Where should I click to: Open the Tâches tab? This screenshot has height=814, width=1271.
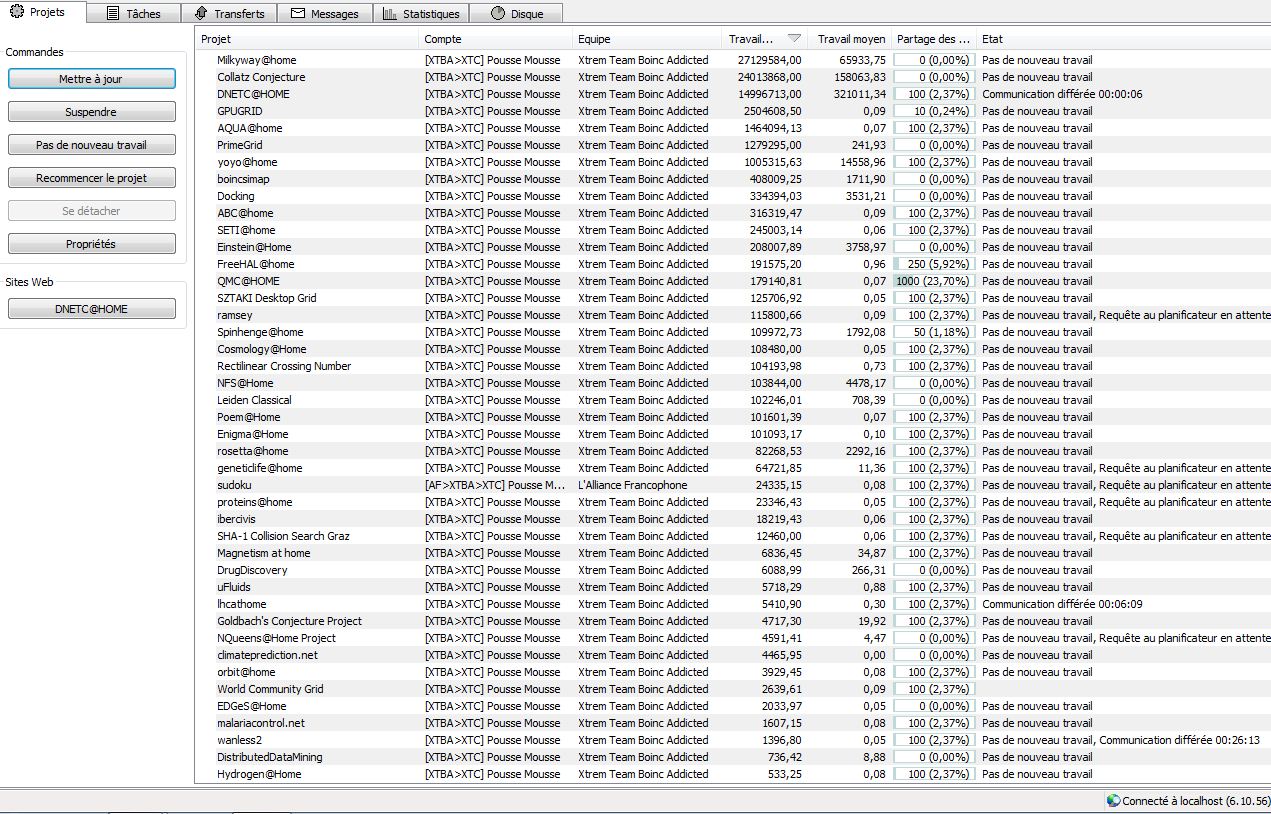(x=133, y=13)
